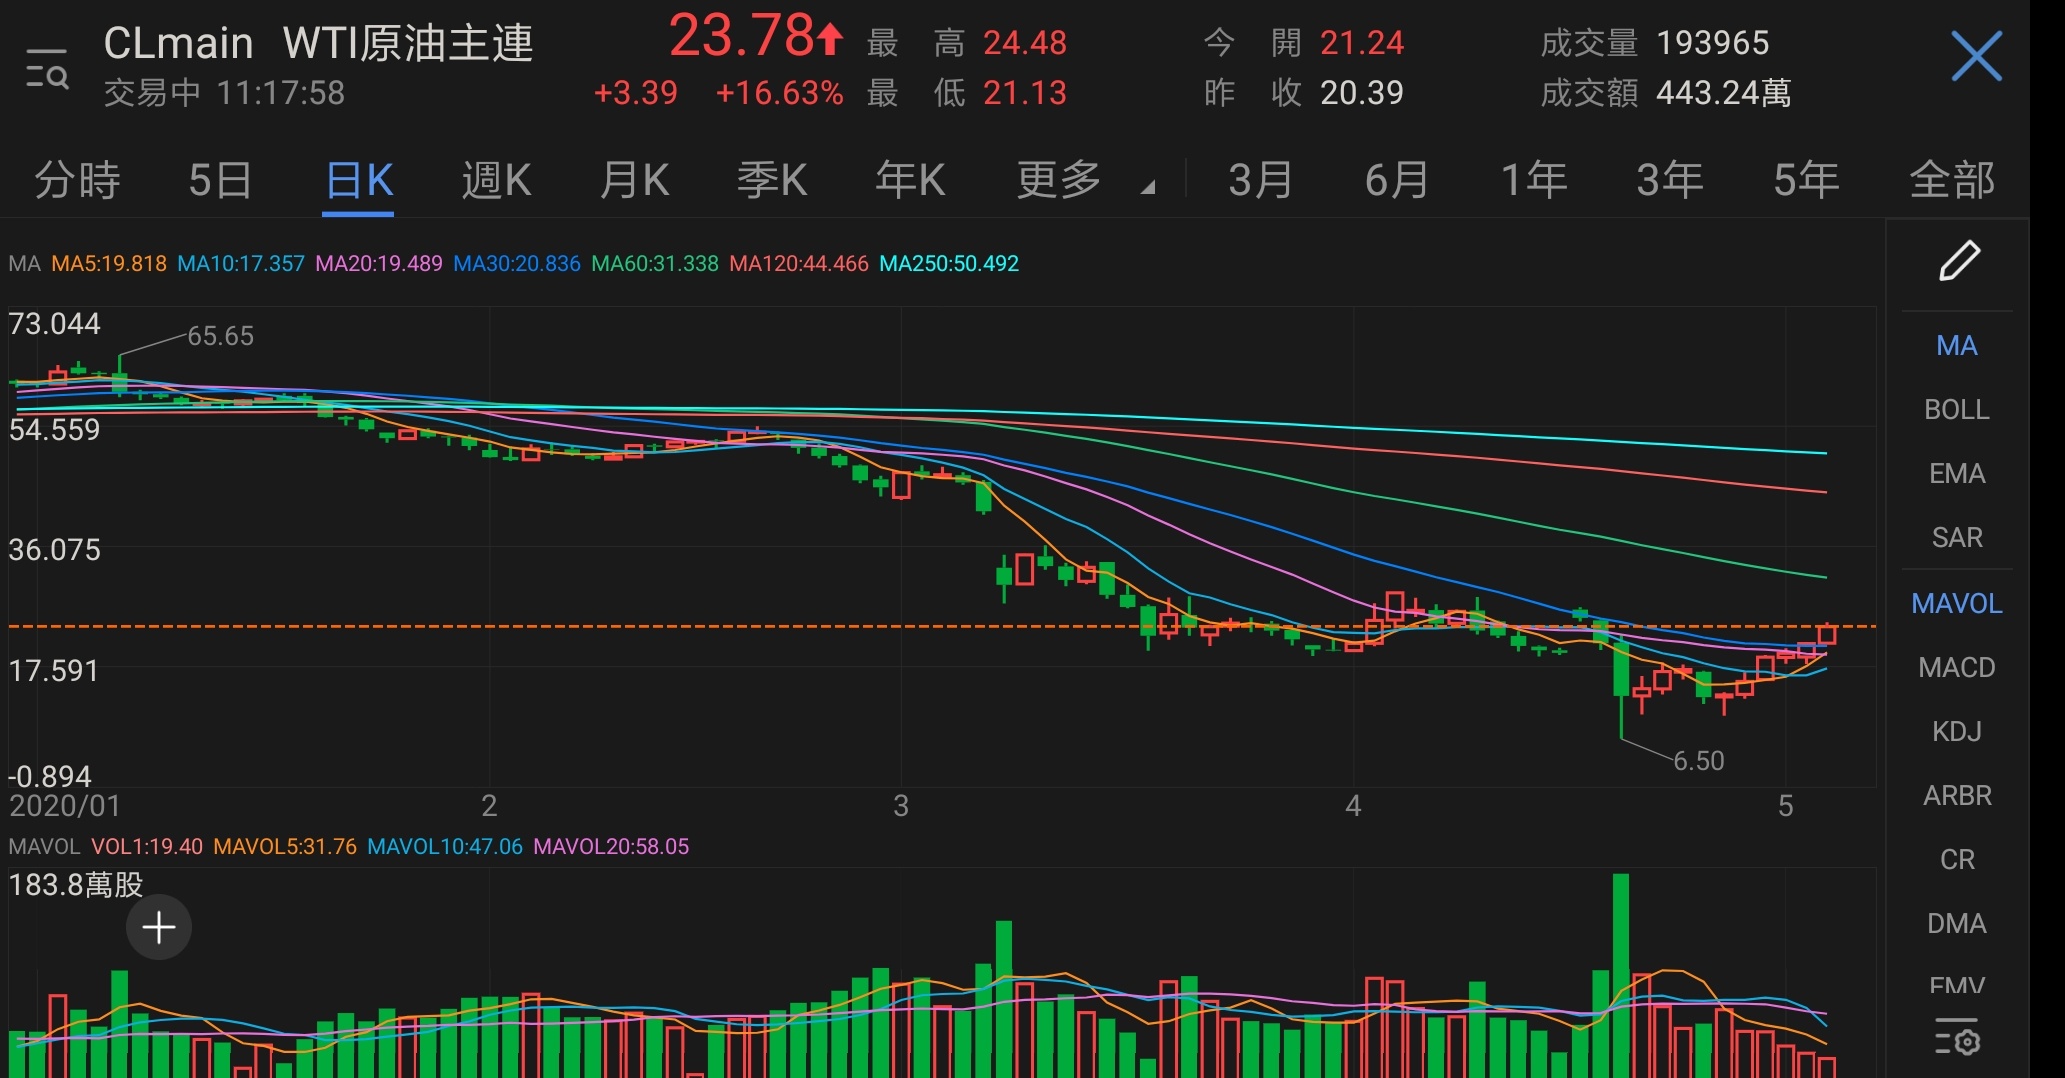Click the 6.50 low price marker
The width and height of the screenshot is (2065, 1078).
[1698, 761]
